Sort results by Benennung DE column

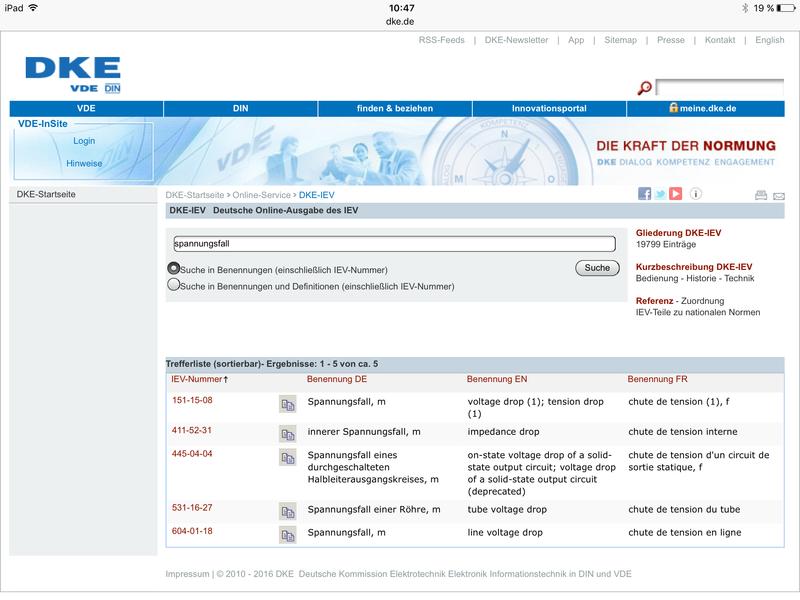[x=337, y=380]
